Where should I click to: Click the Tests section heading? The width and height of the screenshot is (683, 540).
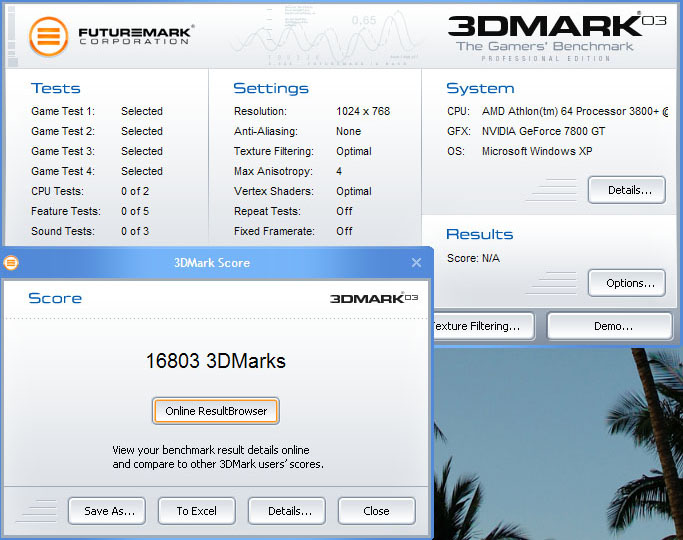56,88
